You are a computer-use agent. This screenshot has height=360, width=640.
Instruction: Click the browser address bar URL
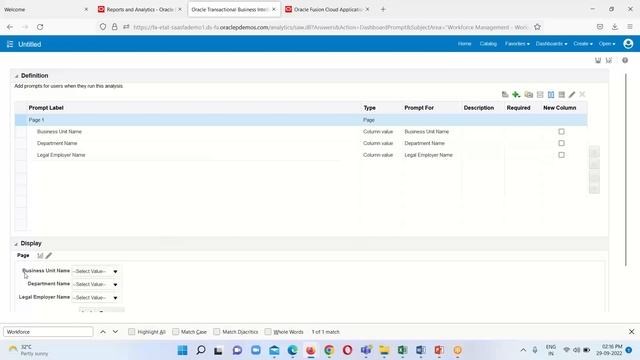[x=331, y=27]
